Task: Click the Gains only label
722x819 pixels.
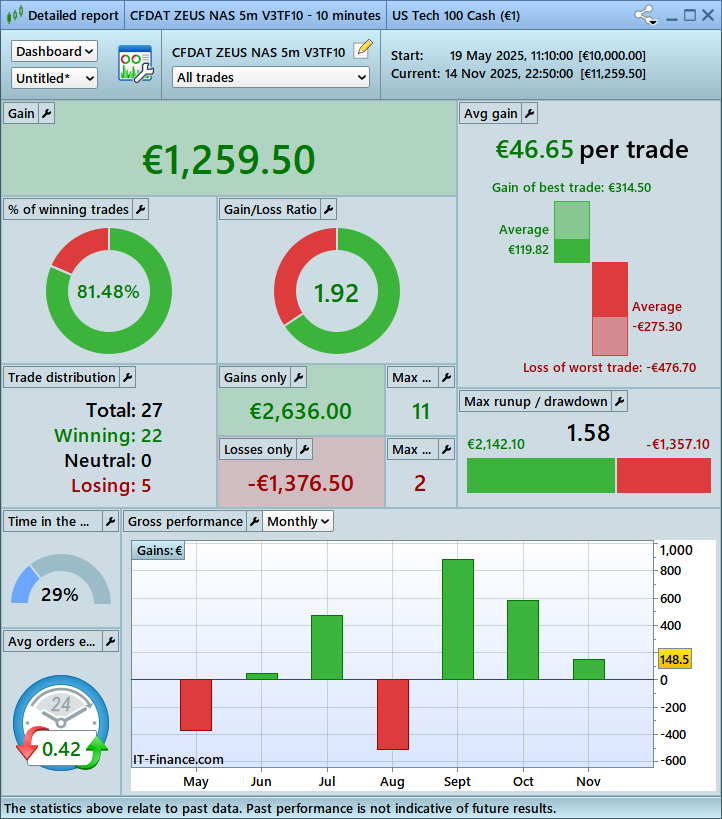Action: pos(255,377)
